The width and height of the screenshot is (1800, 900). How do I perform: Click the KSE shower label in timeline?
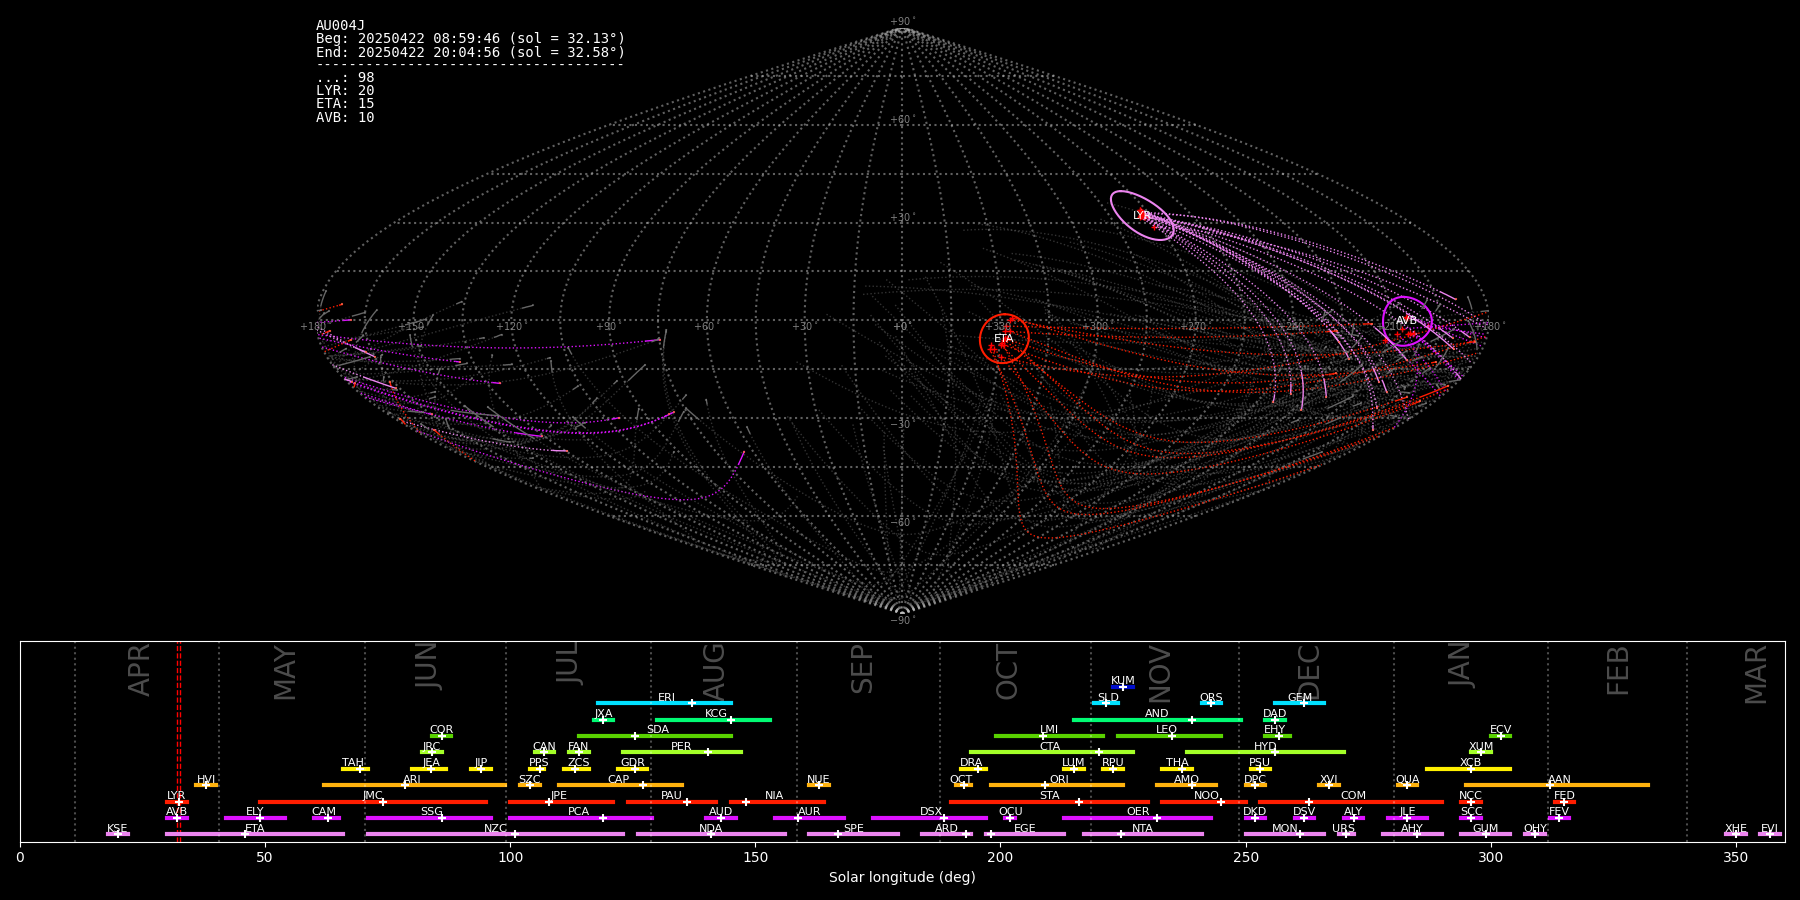pos(118,829)
